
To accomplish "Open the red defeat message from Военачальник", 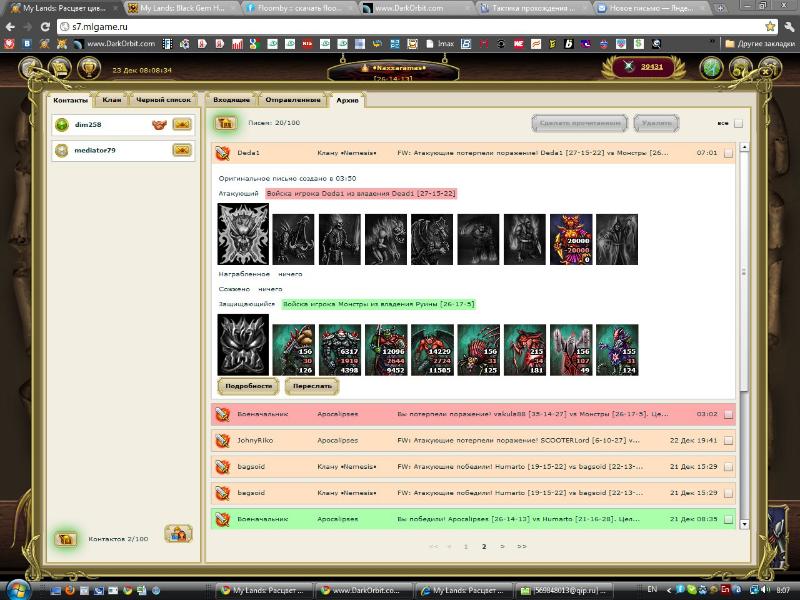I will point(473,414).
